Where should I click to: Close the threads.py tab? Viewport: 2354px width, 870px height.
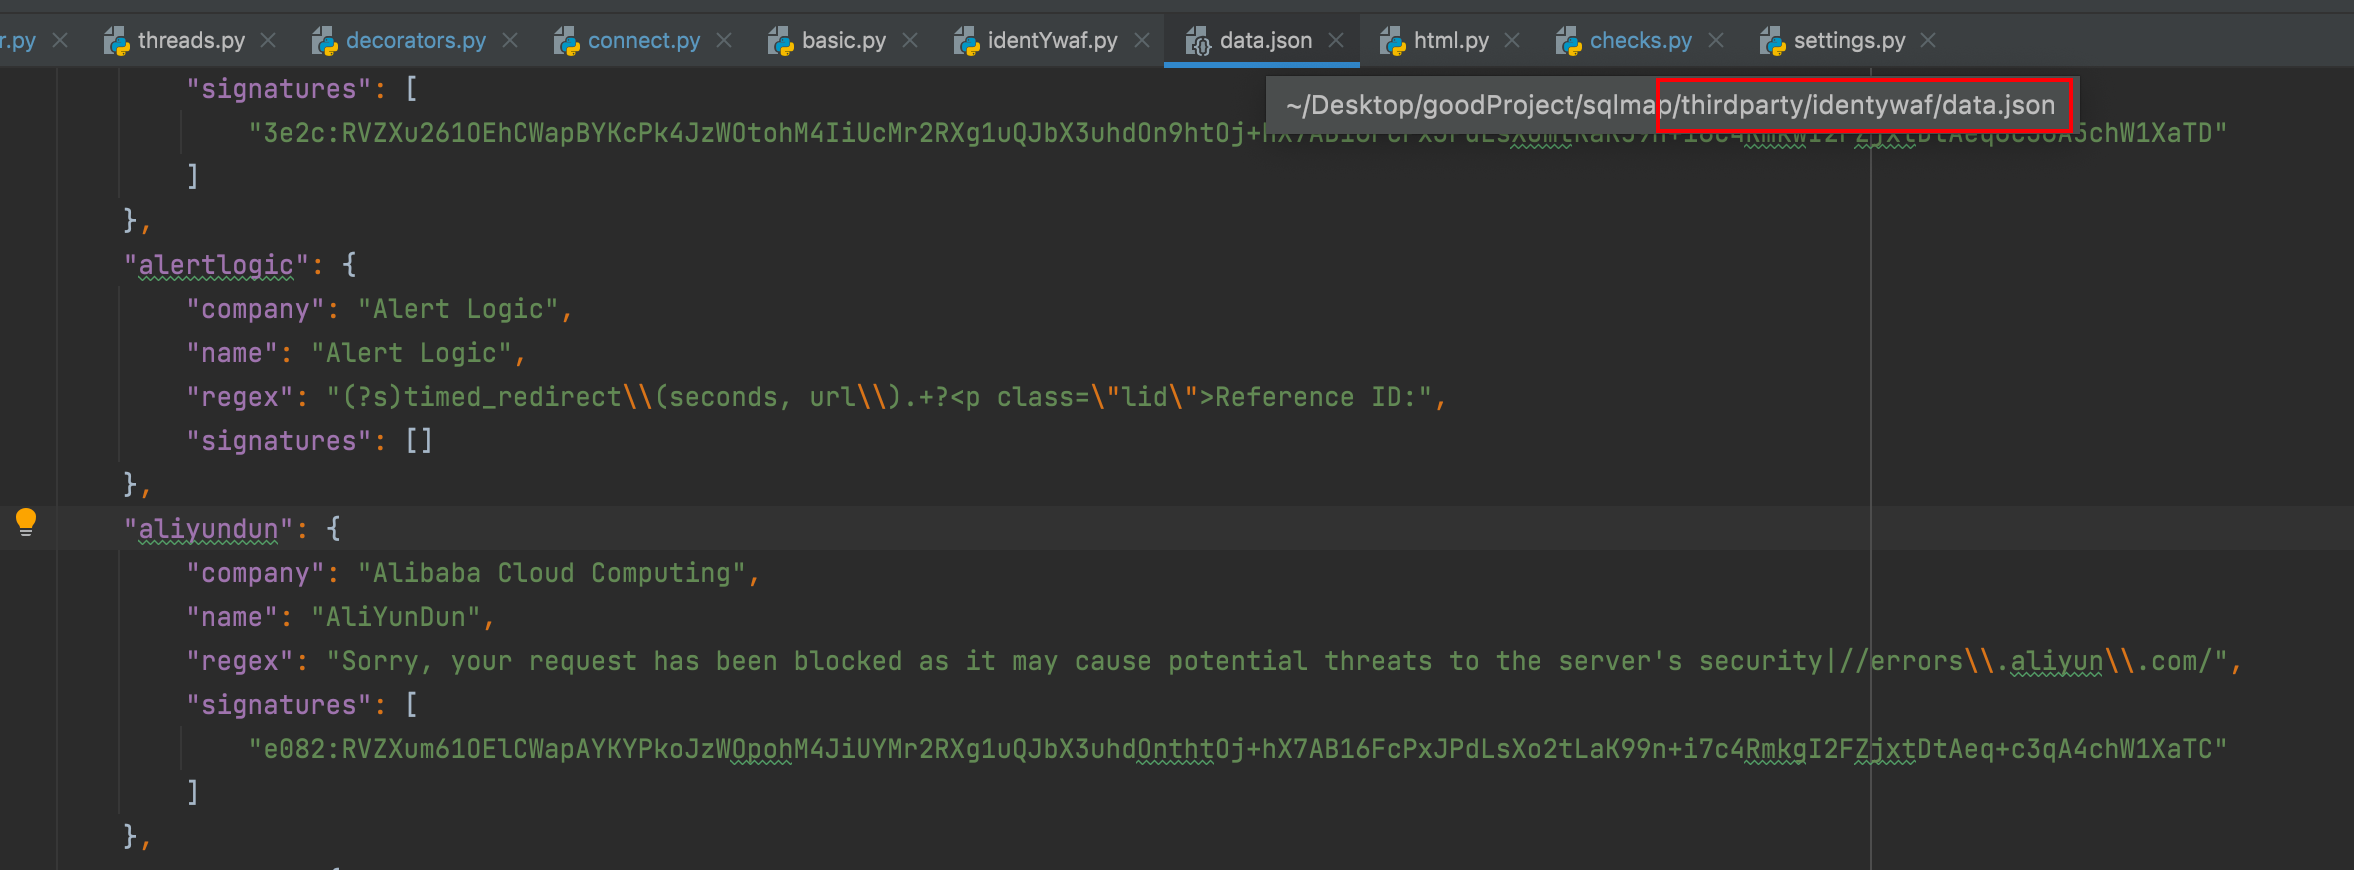pos(268,41)
